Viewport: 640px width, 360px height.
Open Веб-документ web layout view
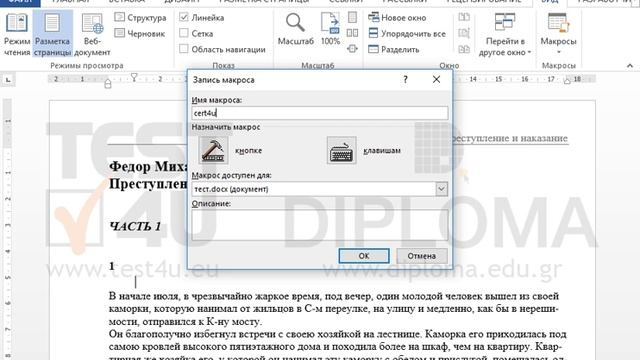coord(92,34)
